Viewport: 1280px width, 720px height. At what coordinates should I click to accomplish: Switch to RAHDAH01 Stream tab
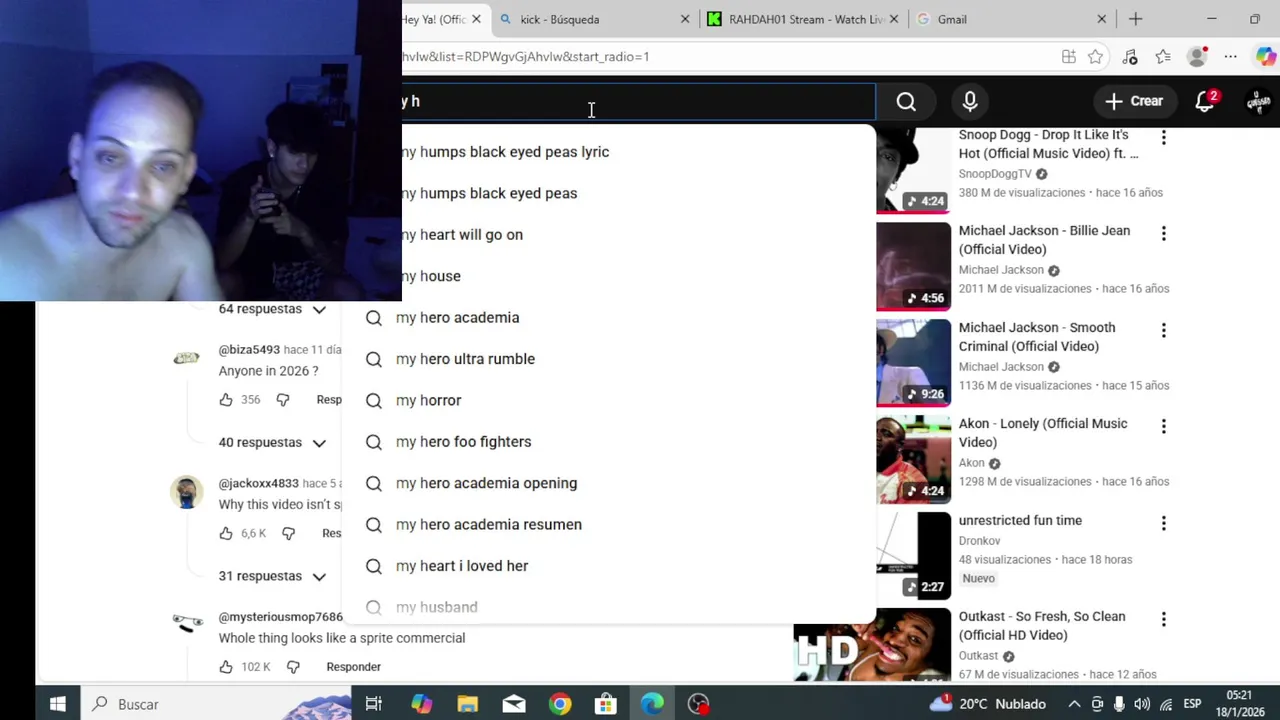[x=801, y=19]
